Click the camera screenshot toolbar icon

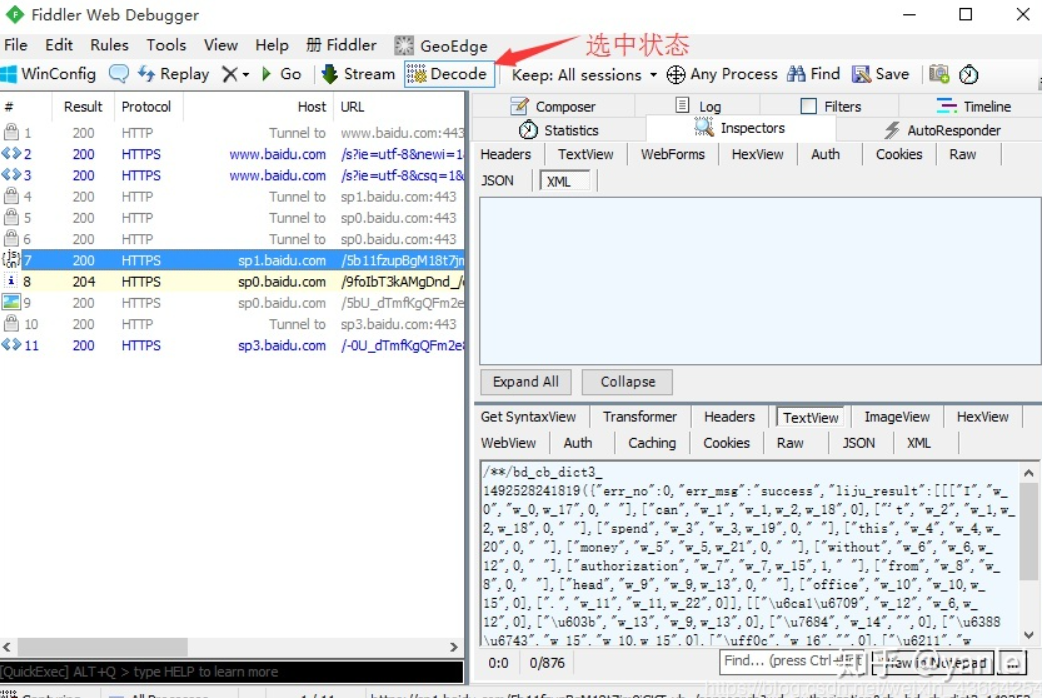click(x=938, y=74)
